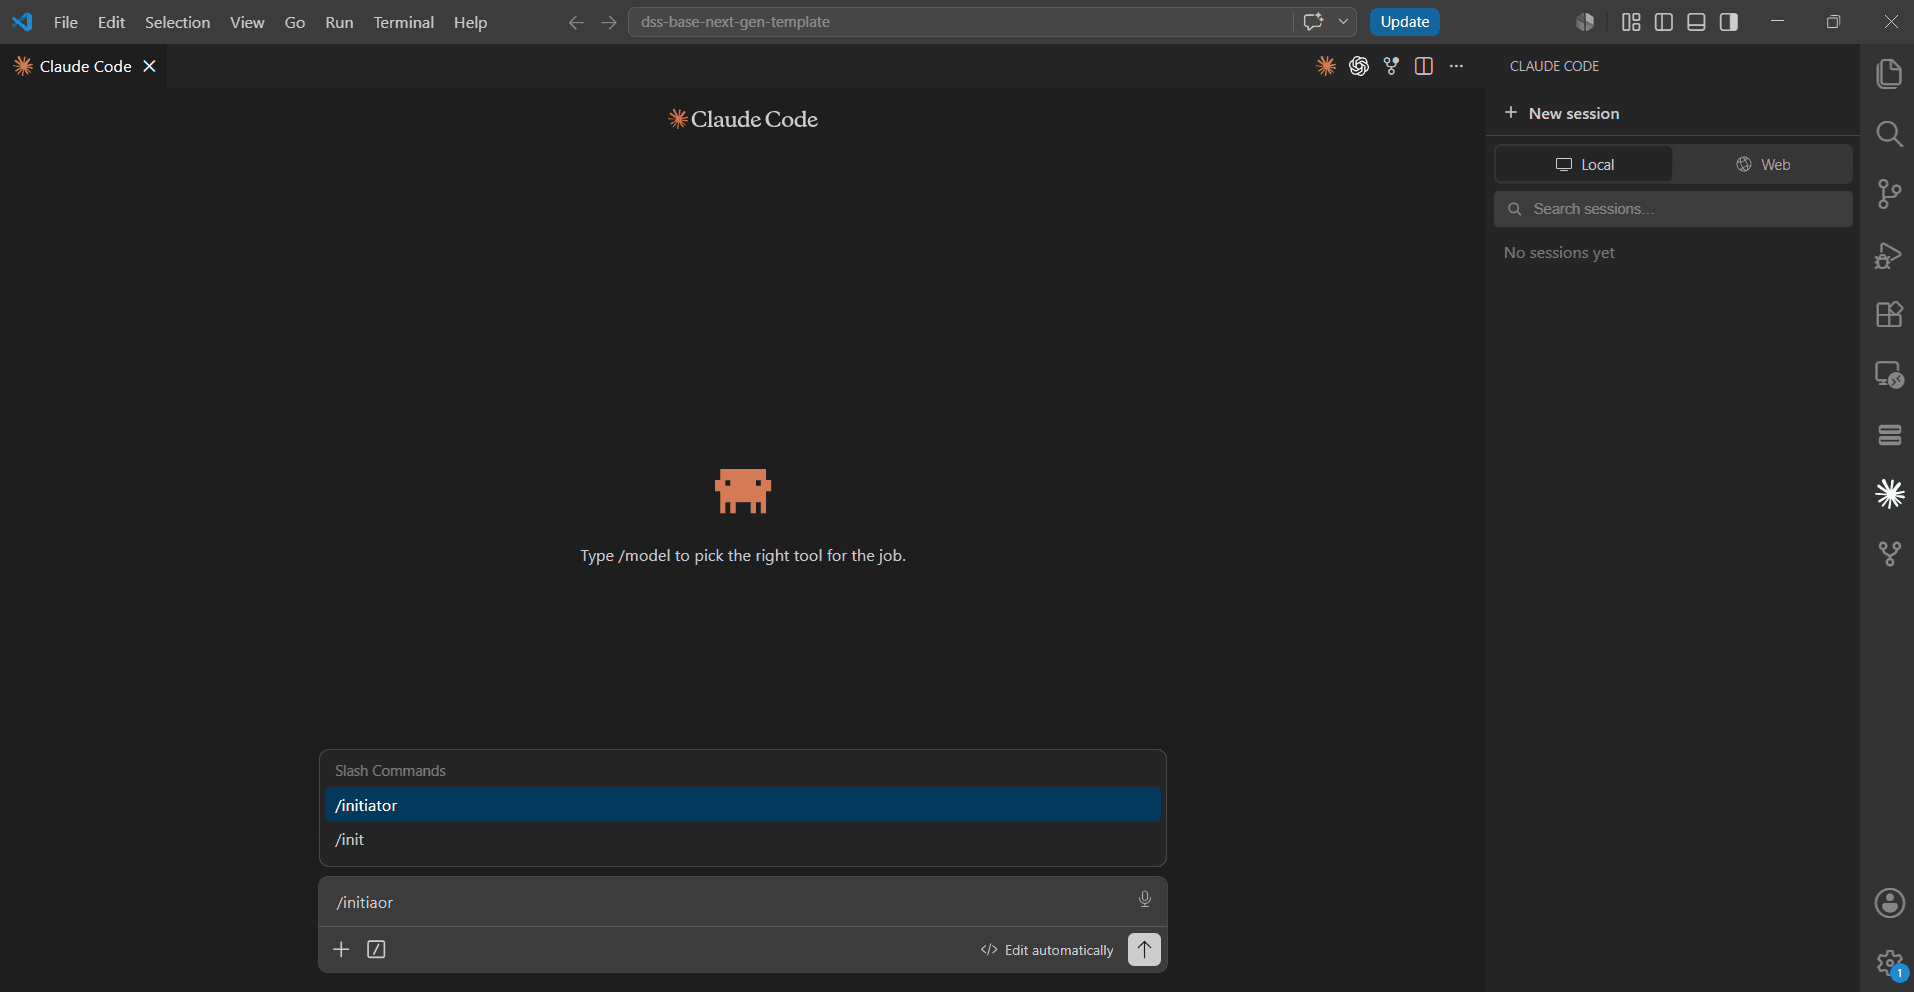Start a New session
Screen dimensions: 1914x992
click(x=1562, y=113)
